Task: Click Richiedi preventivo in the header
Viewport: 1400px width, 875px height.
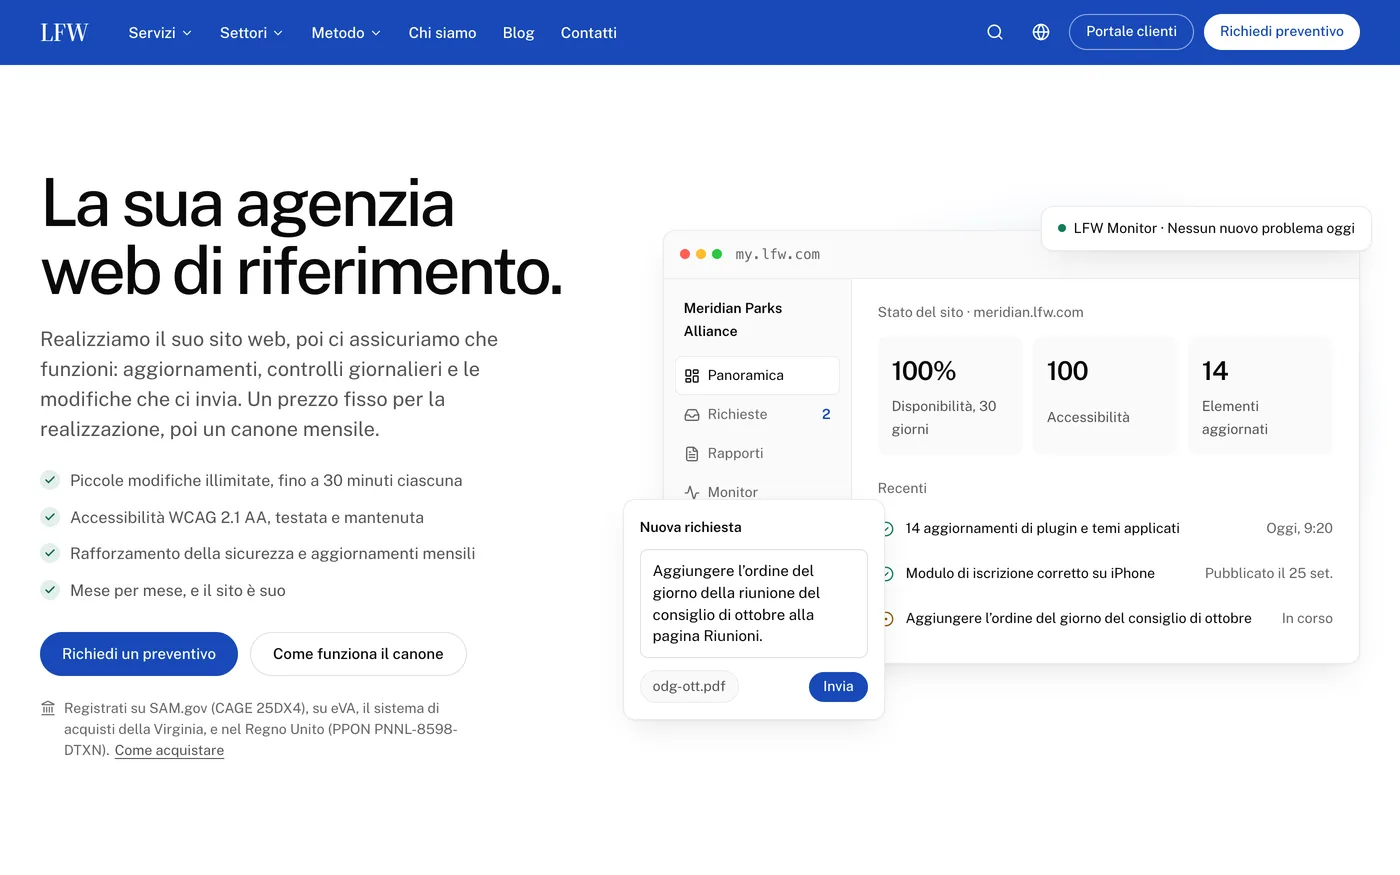Action: [x=1282, y=32]
